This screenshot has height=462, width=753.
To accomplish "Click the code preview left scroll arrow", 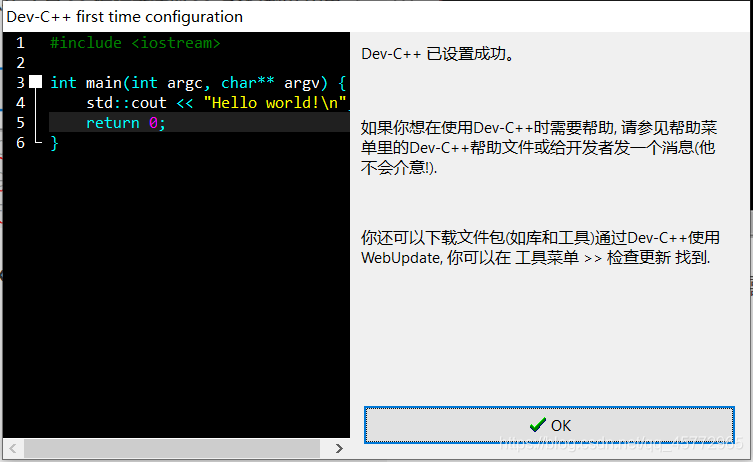I will tap(13, 449).
